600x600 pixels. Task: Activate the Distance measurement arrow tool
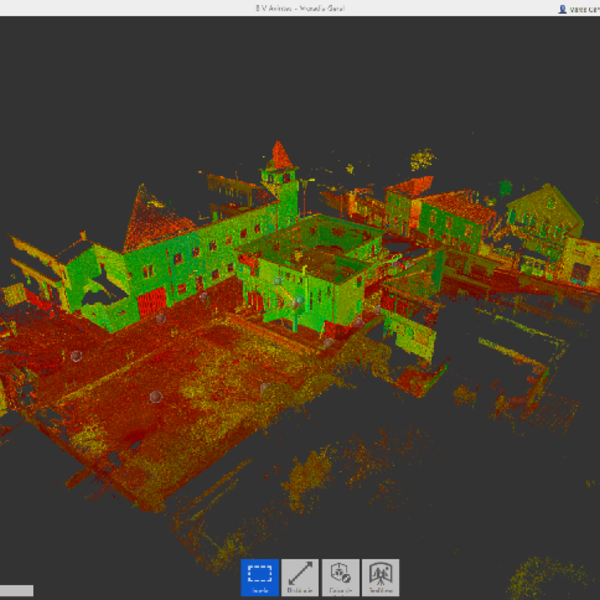click(x=300, y=577)
